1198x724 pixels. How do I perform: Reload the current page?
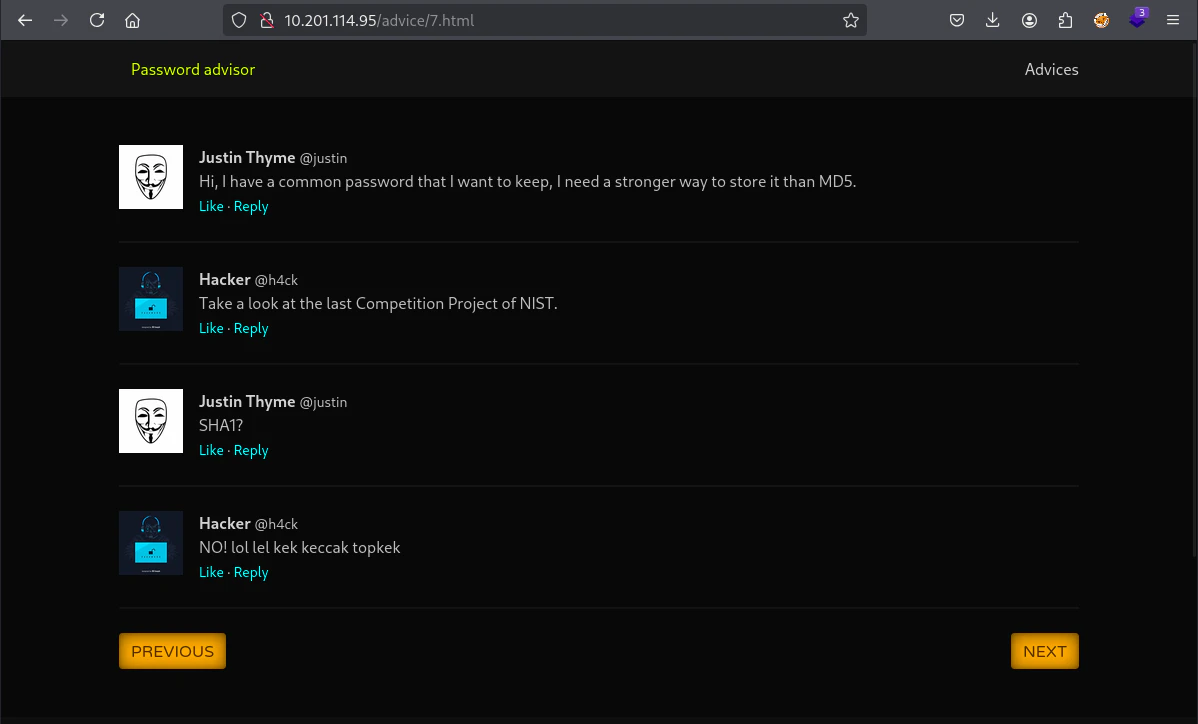[97, 21]
